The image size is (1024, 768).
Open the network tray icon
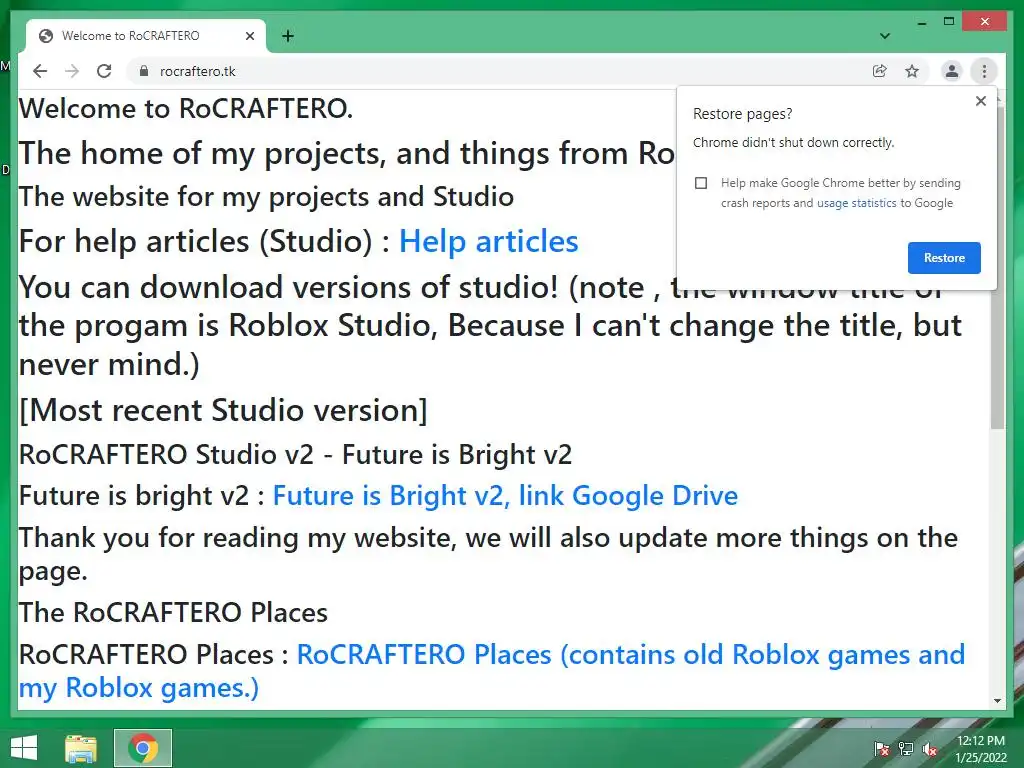(x=906, y=749)
